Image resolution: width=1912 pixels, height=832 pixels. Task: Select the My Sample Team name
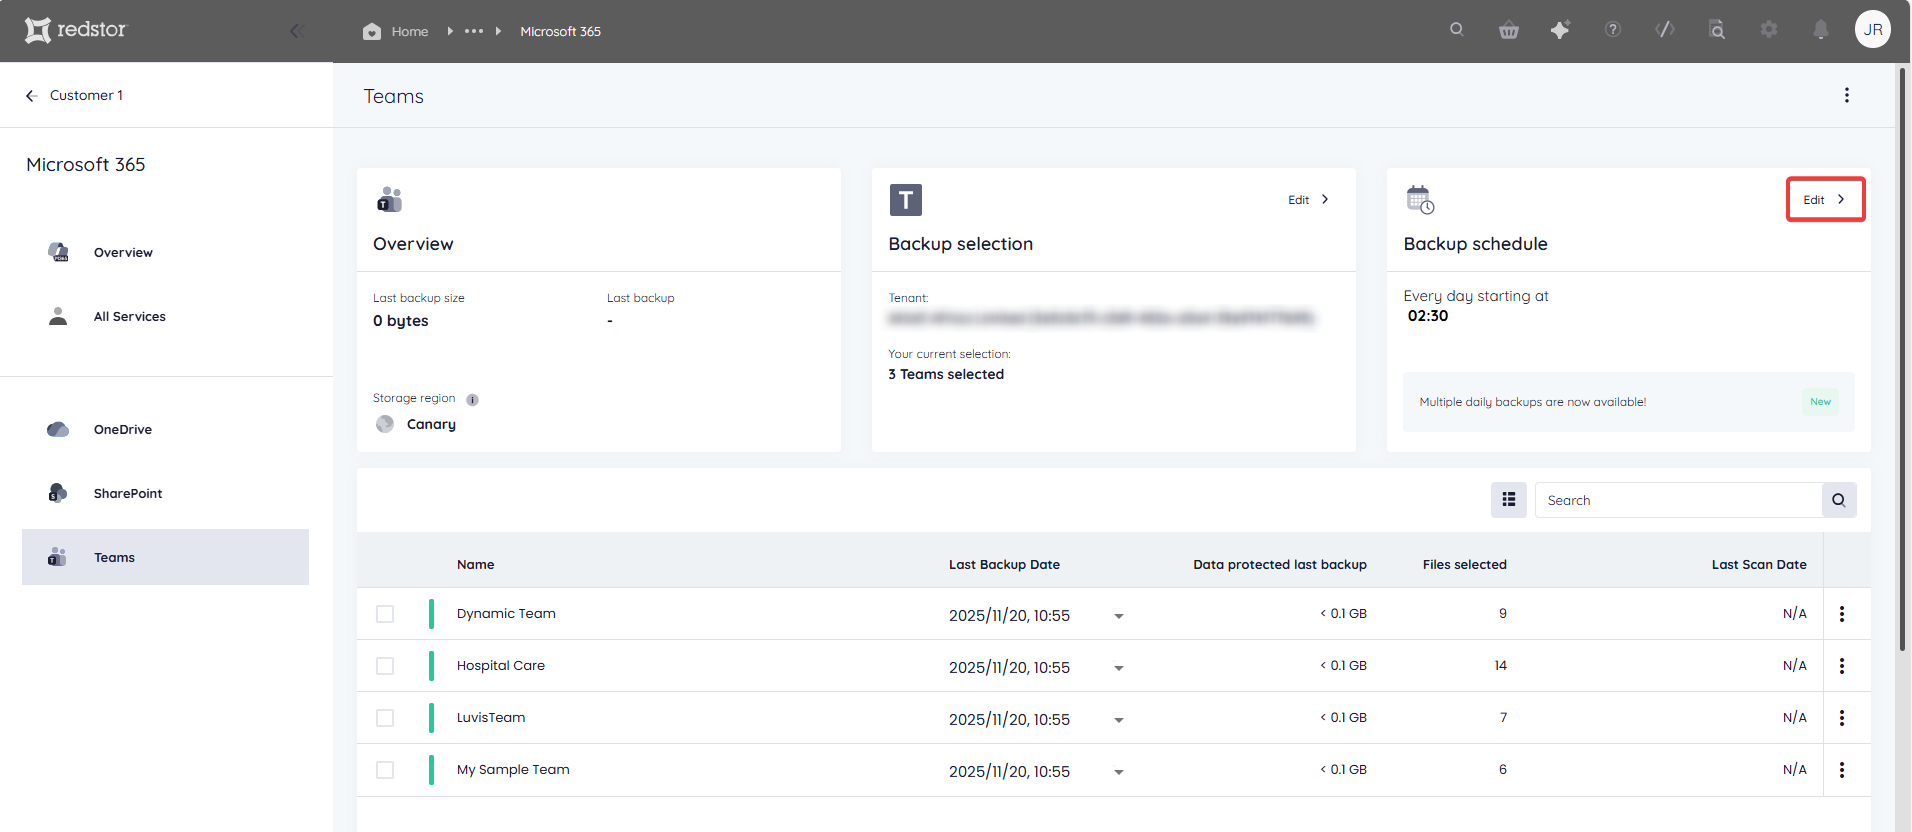(513, 769)
